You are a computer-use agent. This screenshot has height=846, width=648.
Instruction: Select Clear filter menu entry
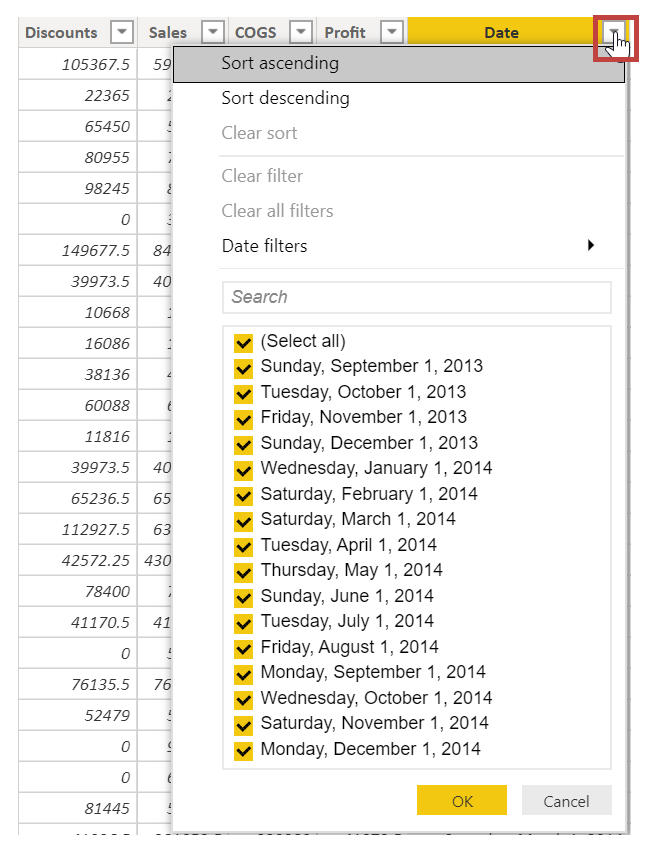tap(399, 176)
